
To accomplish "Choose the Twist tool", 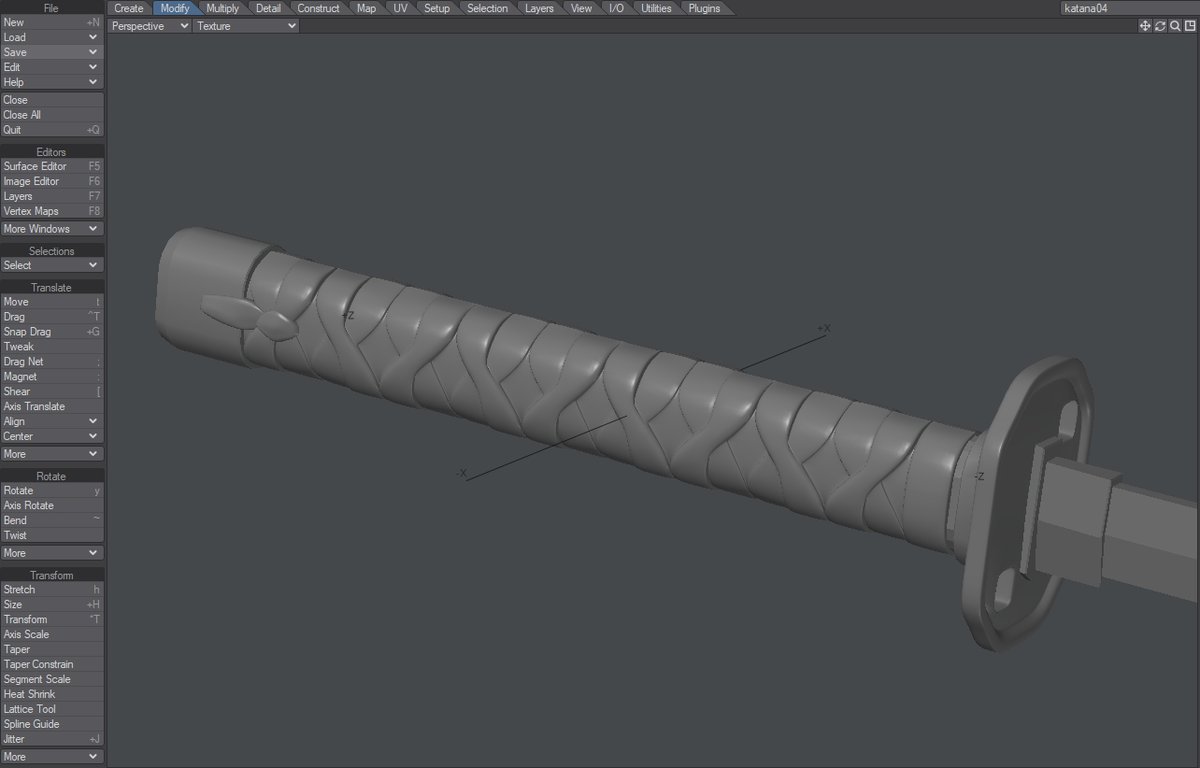I will click(x=52, y=536).
